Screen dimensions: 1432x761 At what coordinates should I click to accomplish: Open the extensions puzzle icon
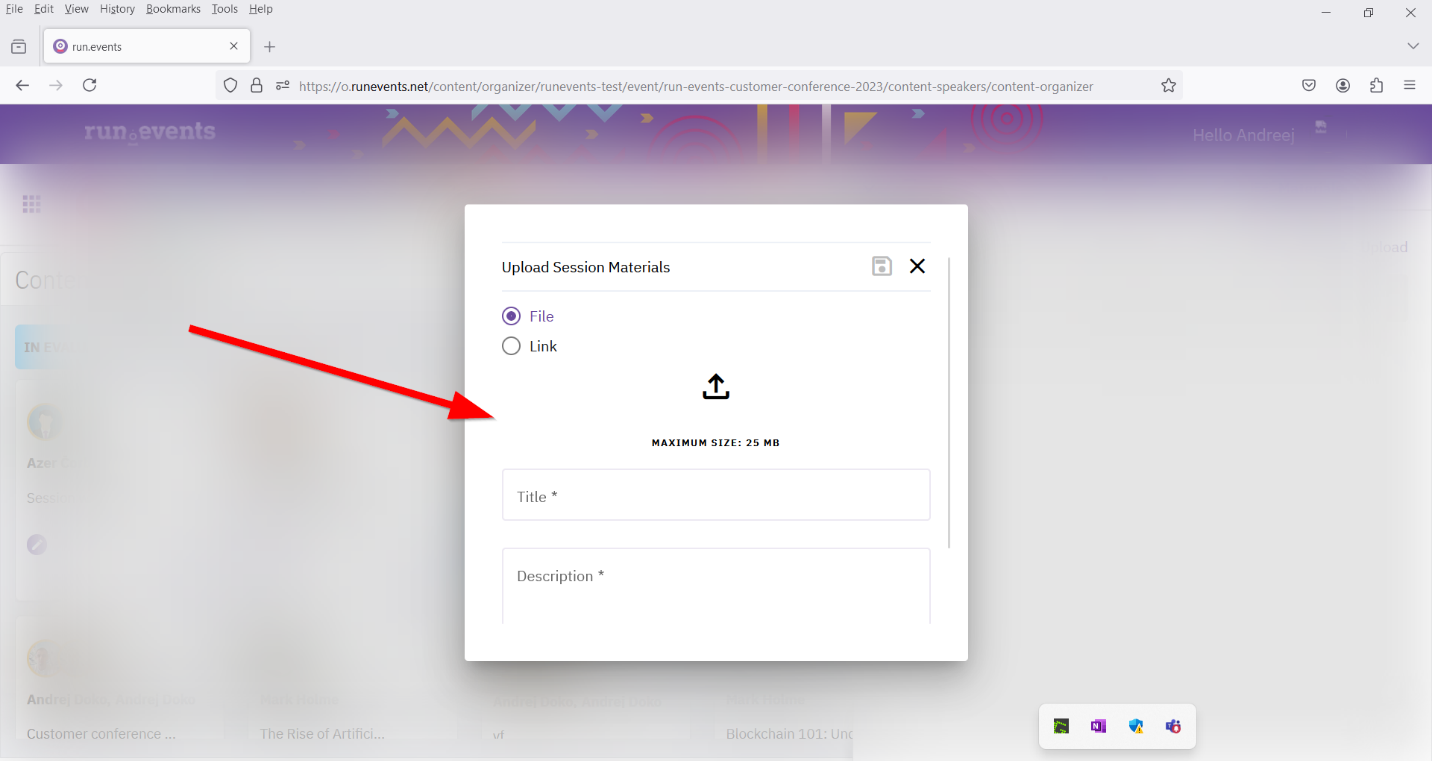coord(1377,86)
